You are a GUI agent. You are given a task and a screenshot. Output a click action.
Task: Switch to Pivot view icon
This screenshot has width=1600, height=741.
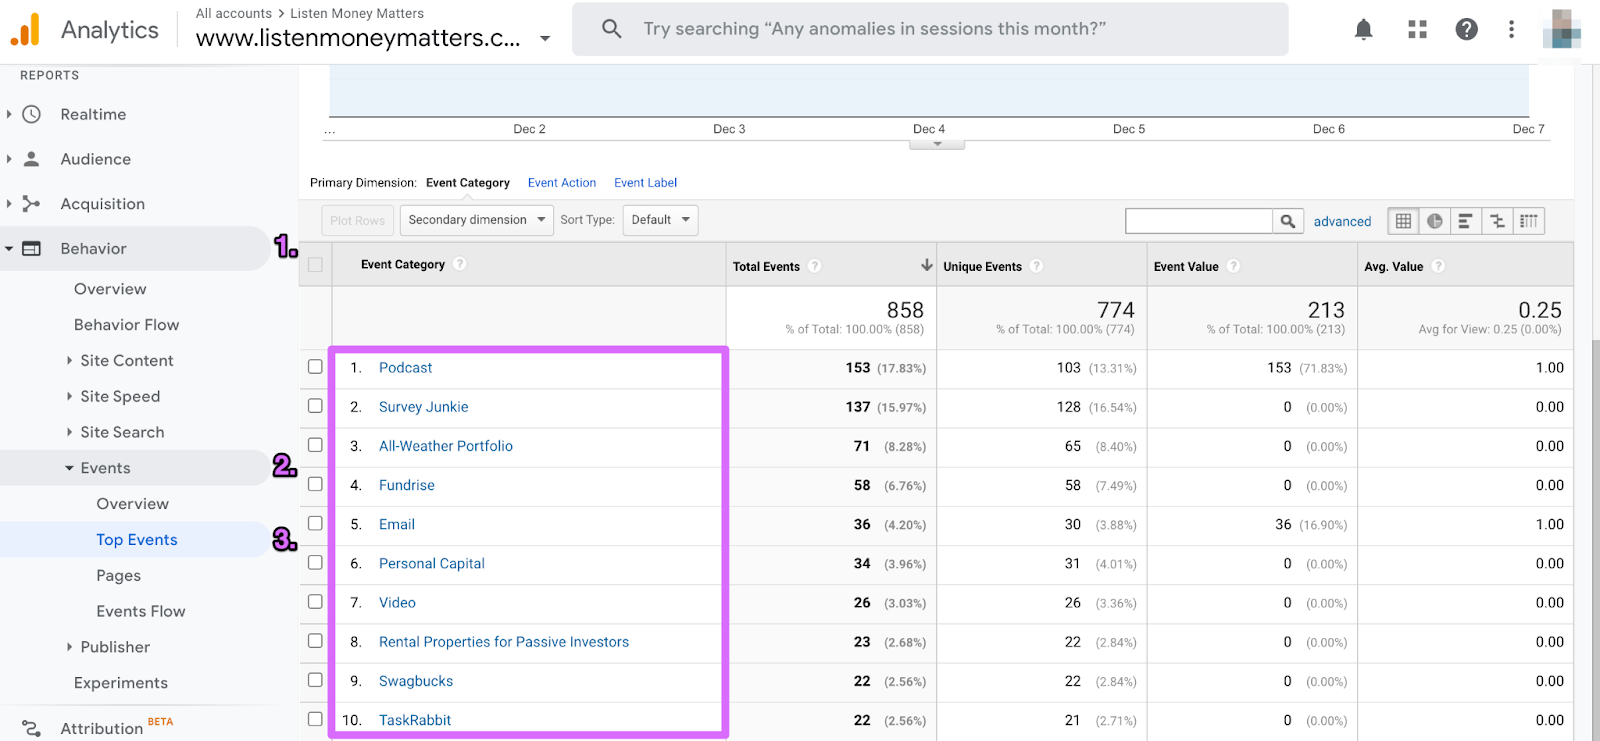pos(1529,221)
